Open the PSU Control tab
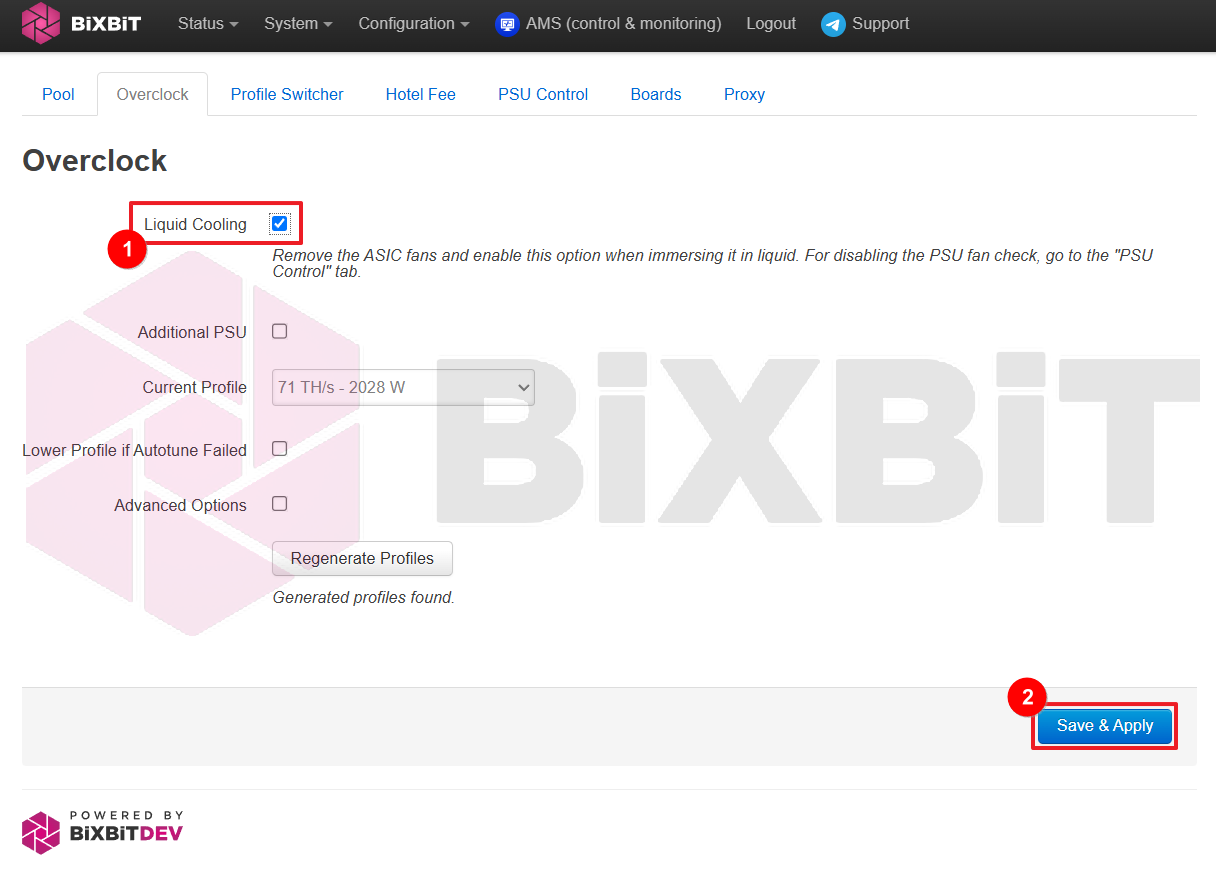Image resolution: width=1216 pixels, height=869 pixels. point(543,94)
